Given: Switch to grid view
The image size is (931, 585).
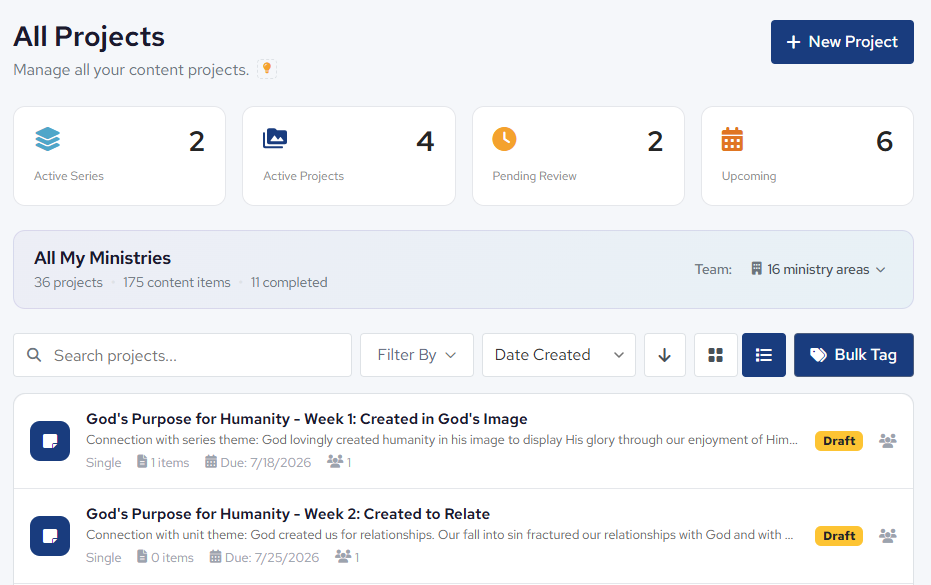Looking at the screenshot, I should click(715, 355).
